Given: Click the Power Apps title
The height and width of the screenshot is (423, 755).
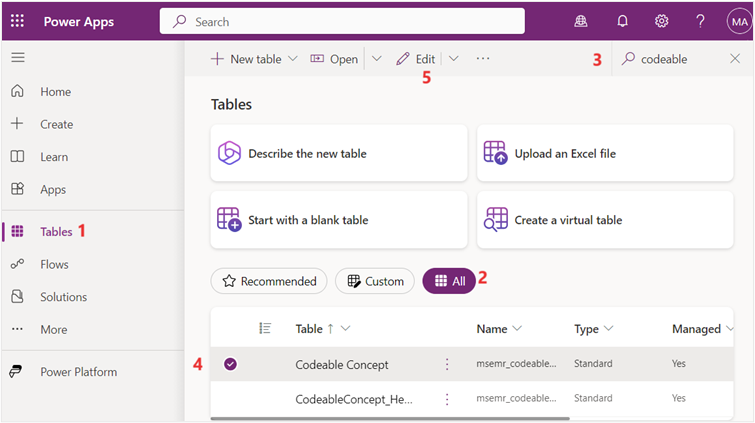Looking at the screenshot, I should pyautogui.click(x=79, y=22).
